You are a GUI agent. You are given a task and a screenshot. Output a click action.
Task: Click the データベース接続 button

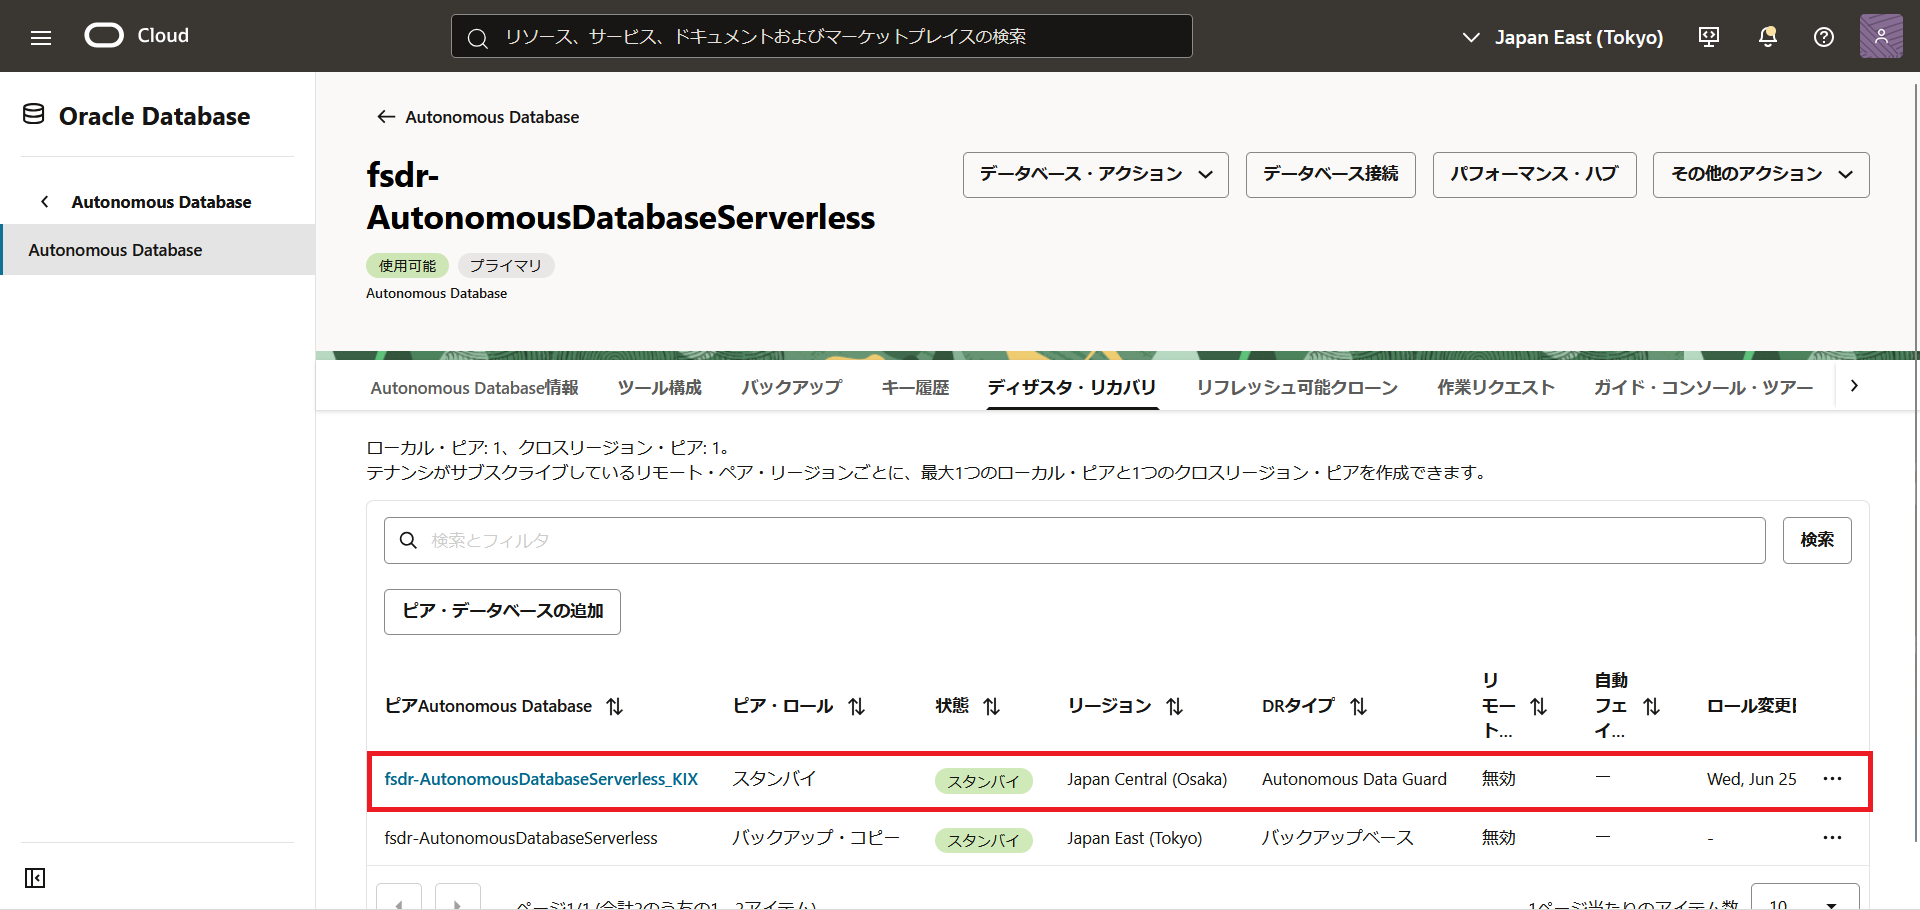pos(1331,175)
